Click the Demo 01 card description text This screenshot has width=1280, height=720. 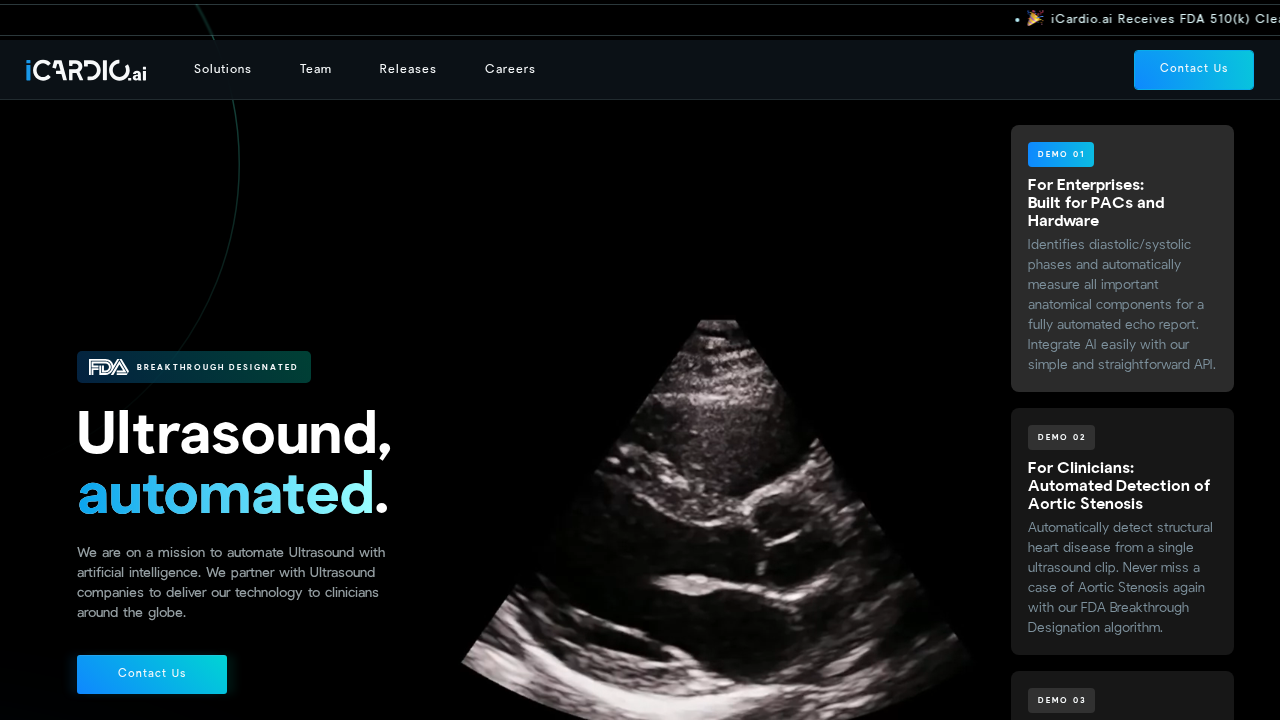(1121, 304)
